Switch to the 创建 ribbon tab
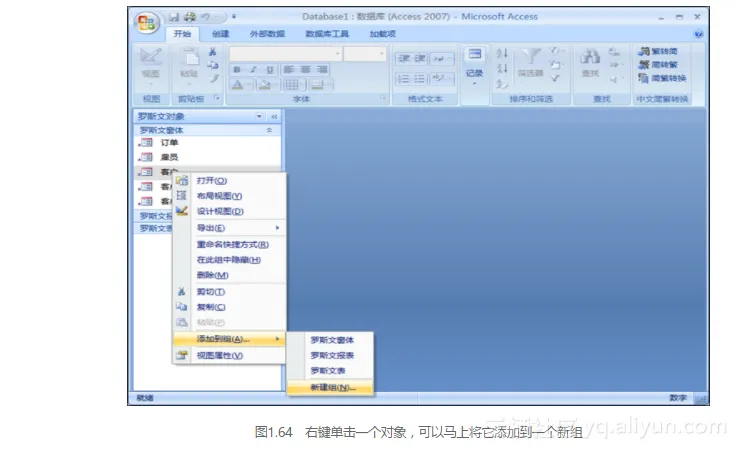 (x=220, y=34)
